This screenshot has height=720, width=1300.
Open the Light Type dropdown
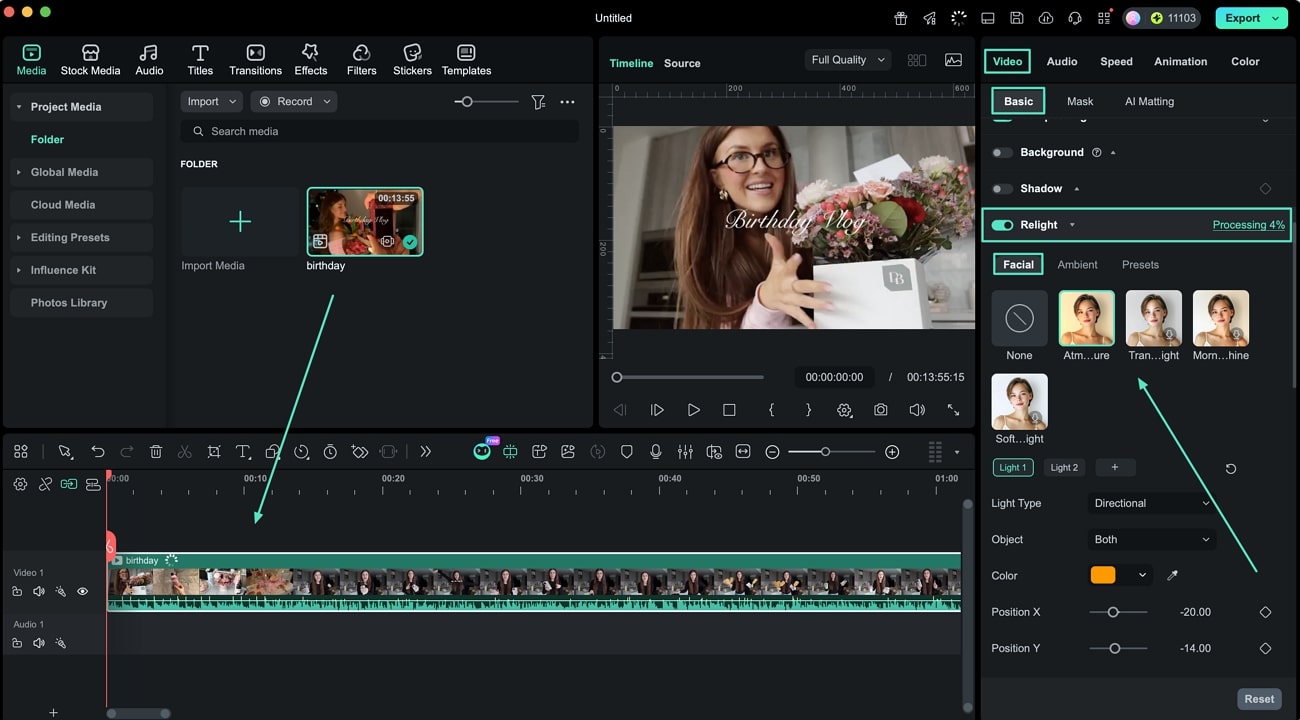(1151, 504)
